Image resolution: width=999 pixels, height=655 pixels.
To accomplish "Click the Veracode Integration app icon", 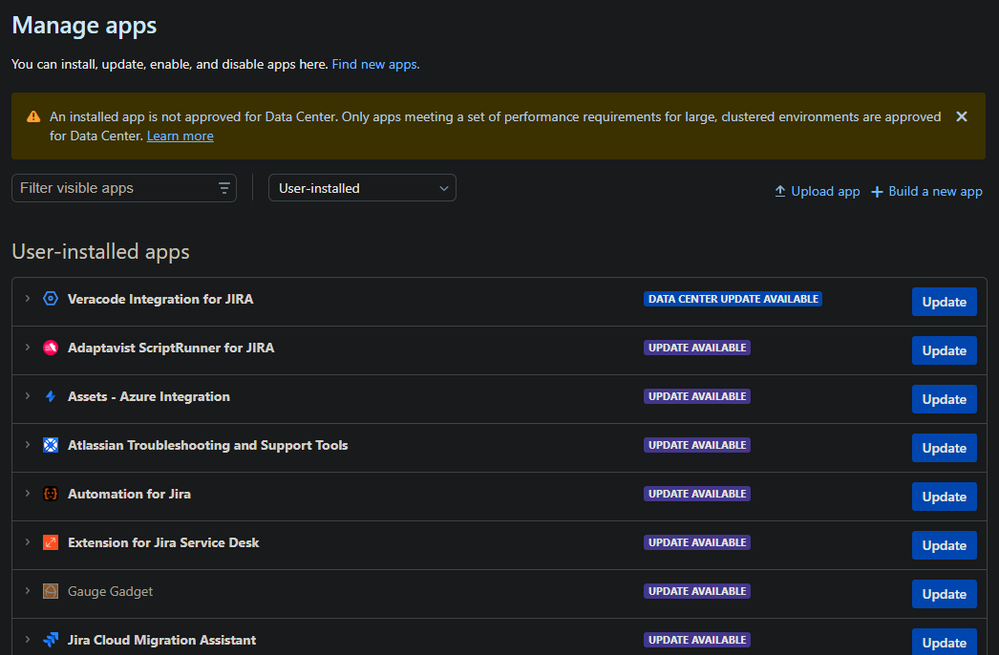I will click(50, 298).
